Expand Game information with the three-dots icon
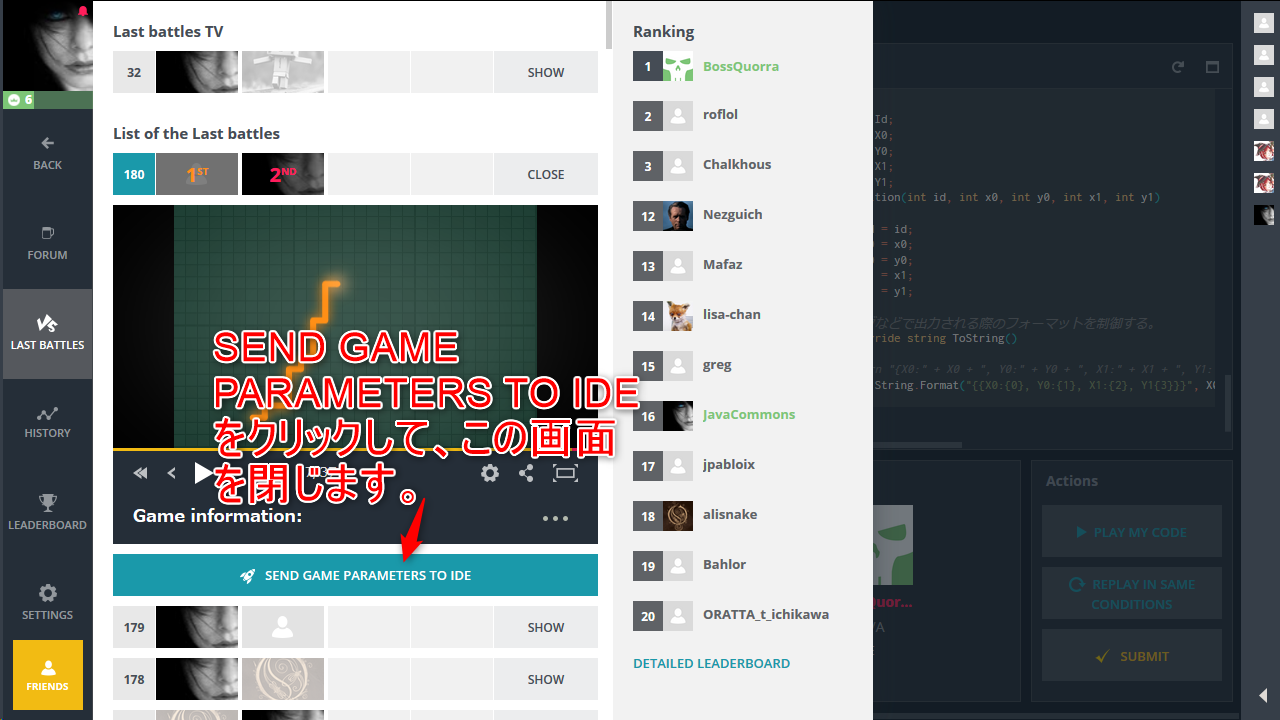This screenshot has height=720, width=1280. (555, 518)
